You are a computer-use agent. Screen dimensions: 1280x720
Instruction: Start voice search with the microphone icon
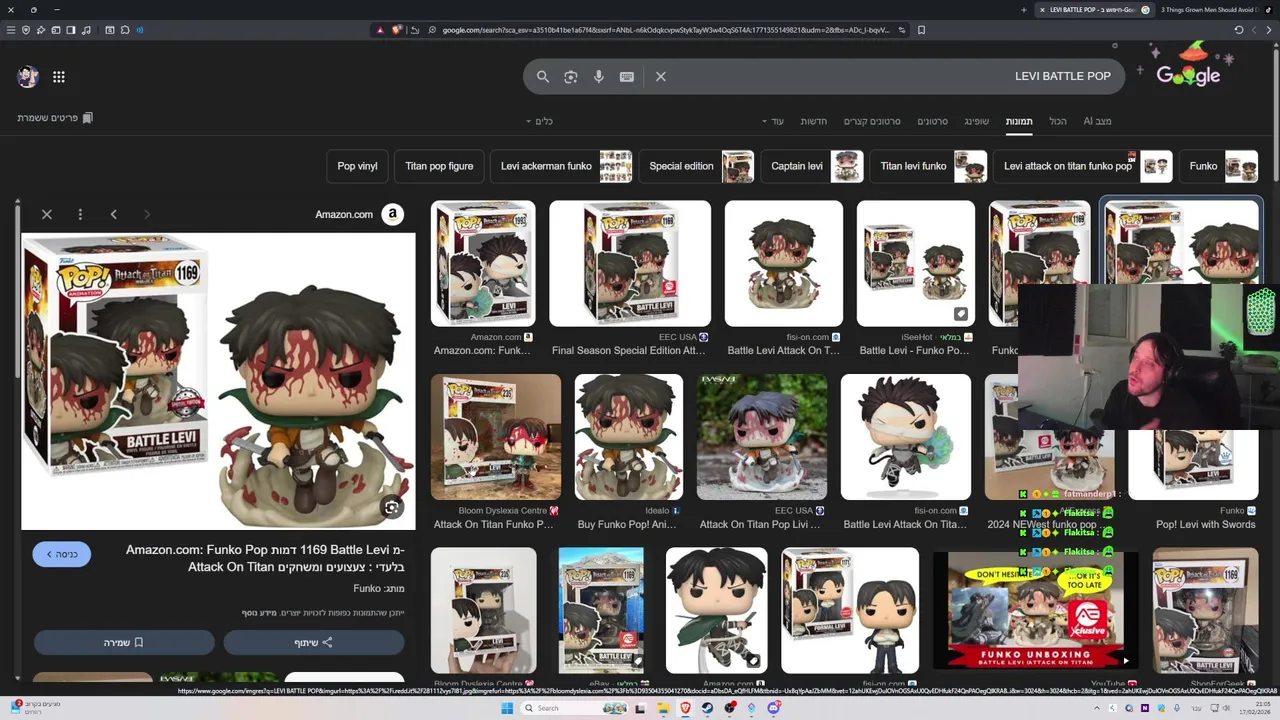pos(599,76)
